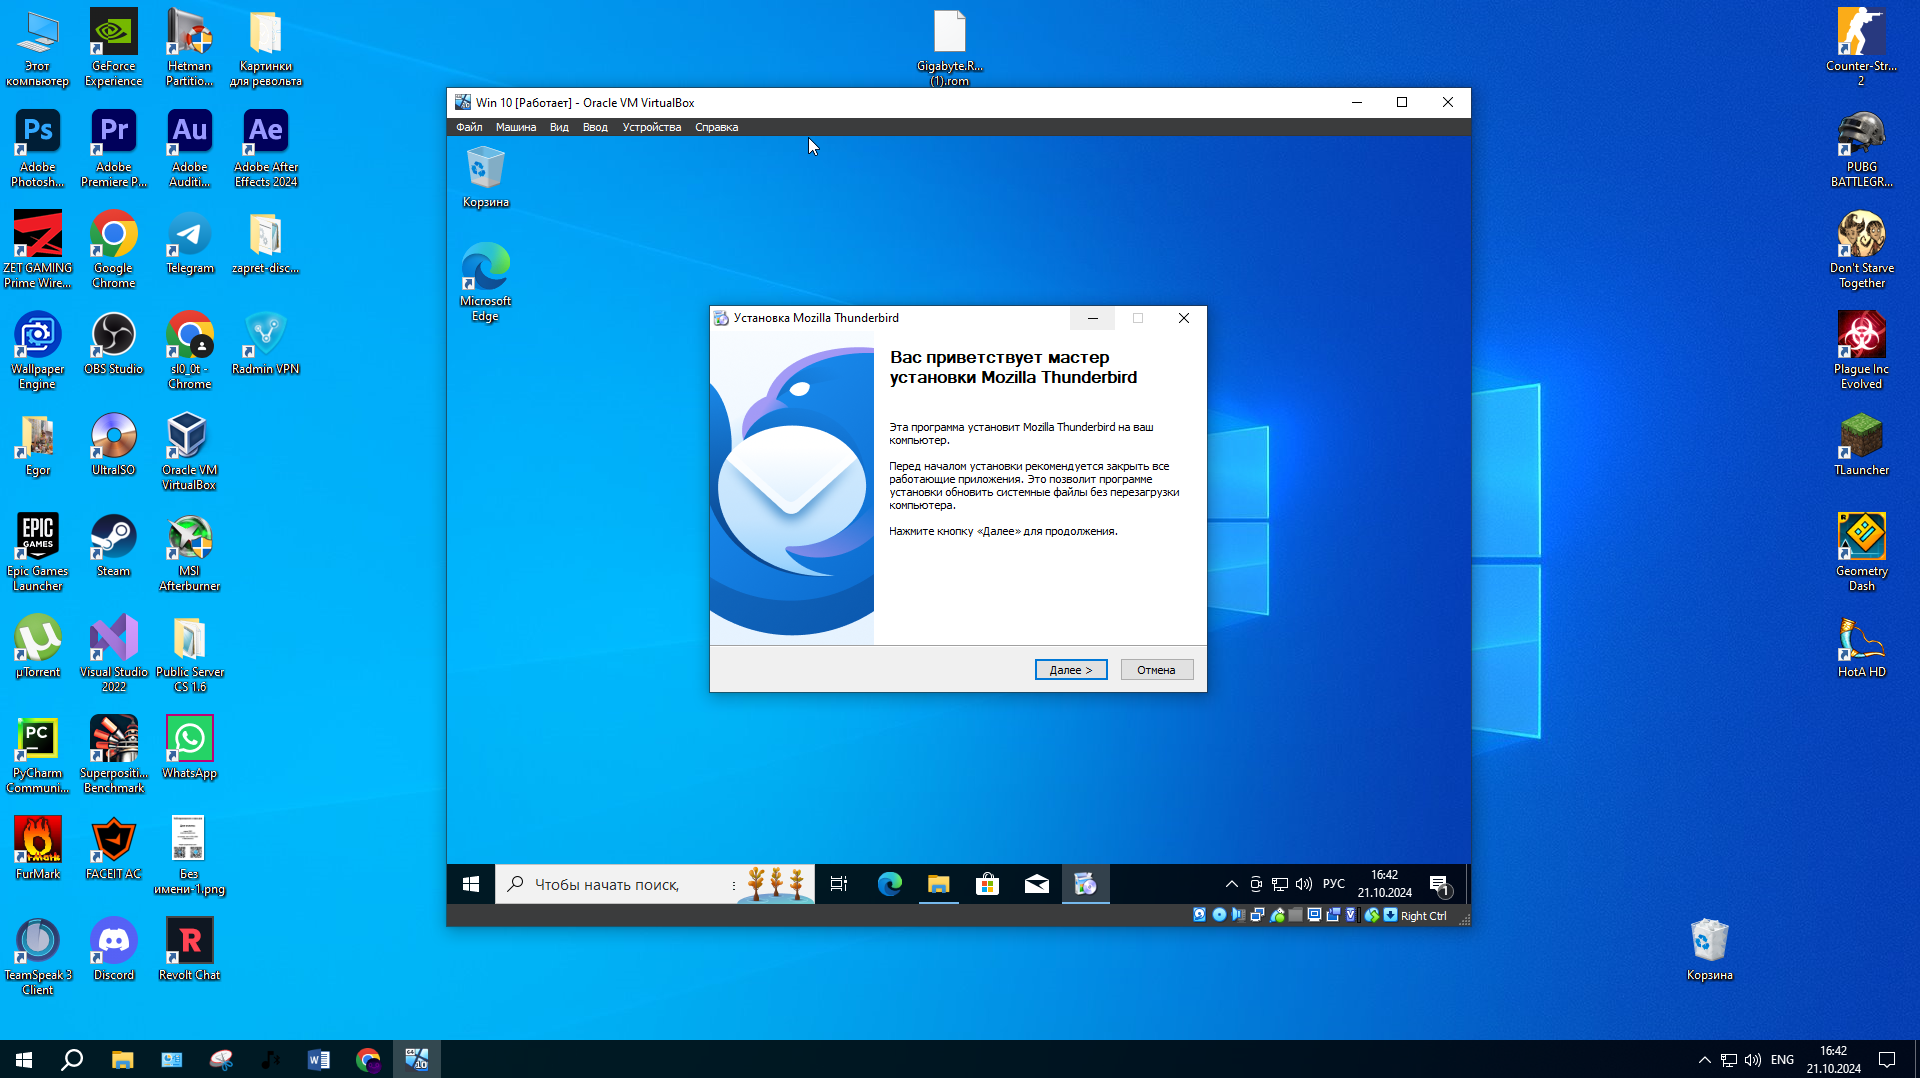This screenshot has height=1078, width=1920.
Task: Click the VirtualBox recording indicator icon
Action: [x=1333, y=914]
